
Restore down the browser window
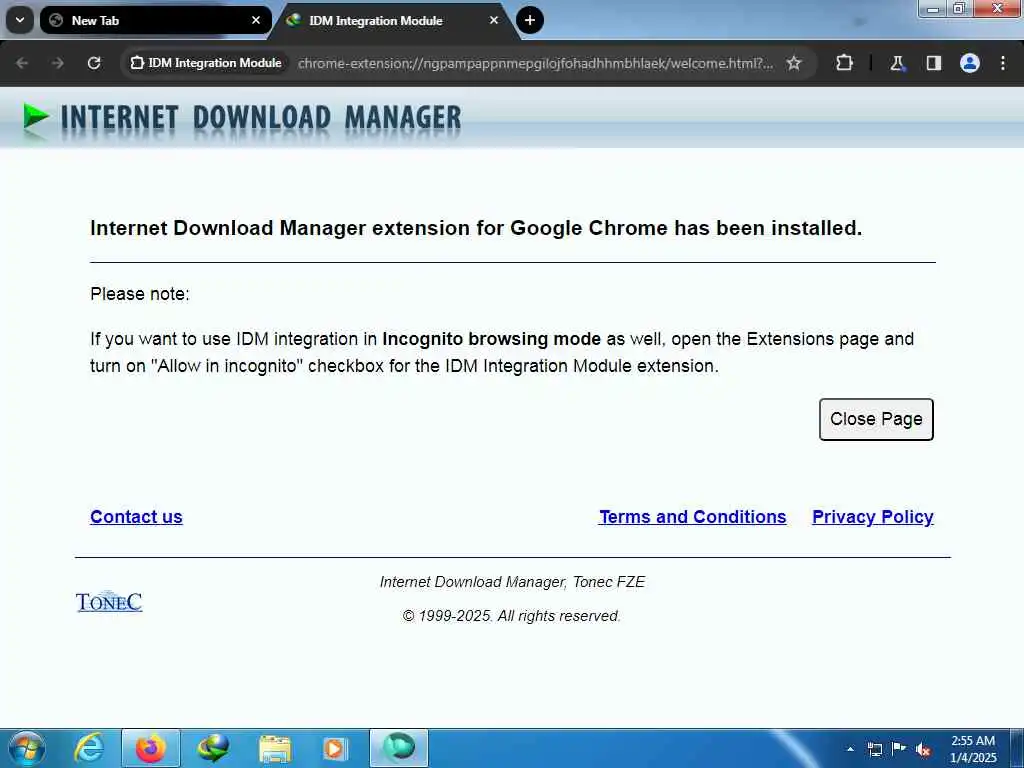coord(959,8)
